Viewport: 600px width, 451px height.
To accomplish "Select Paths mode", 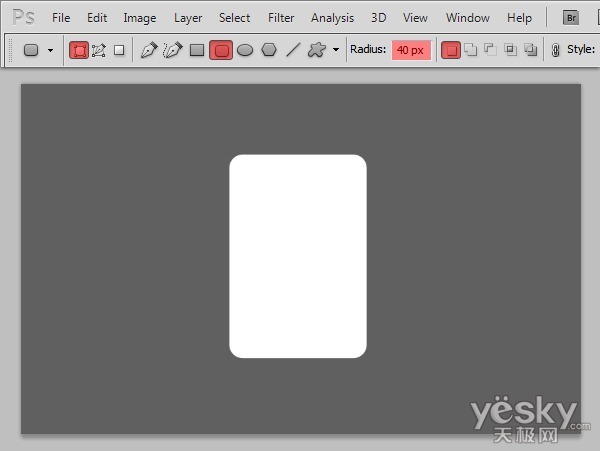I will pyautogui.click(x=99, y=50).
